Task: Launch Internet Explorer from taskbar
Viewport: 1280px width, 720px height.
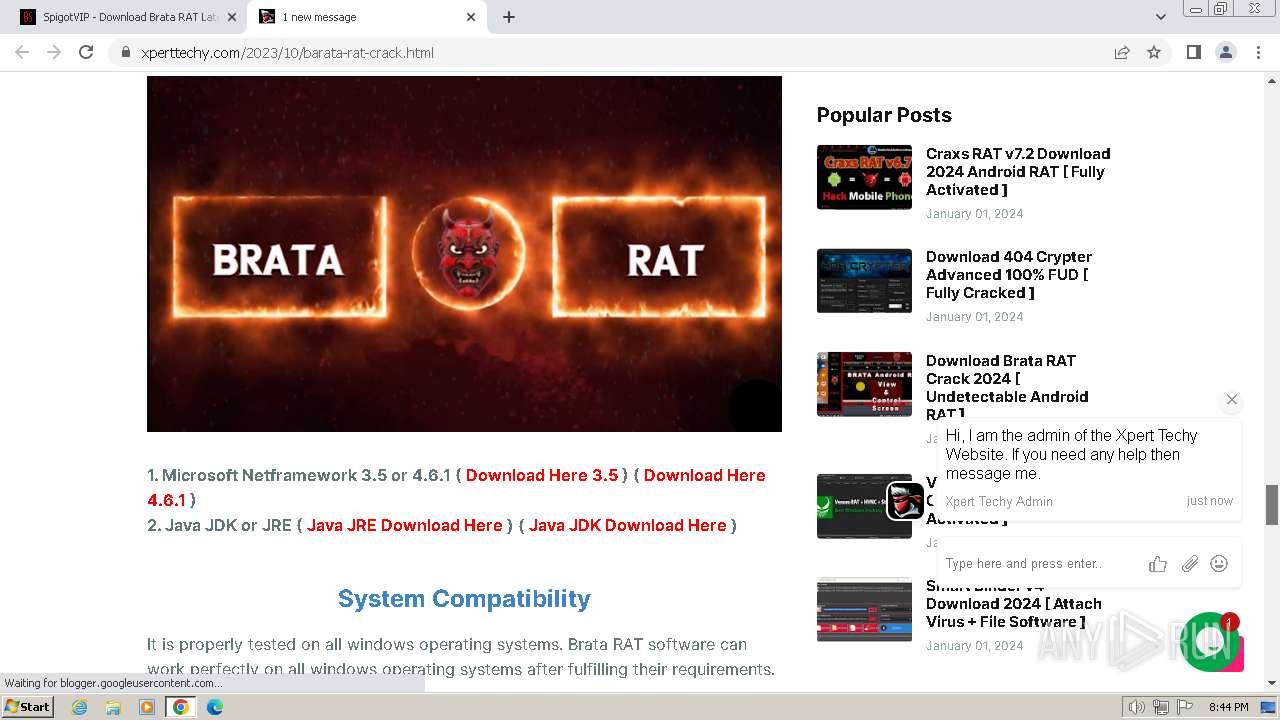Action: (80, 707)
